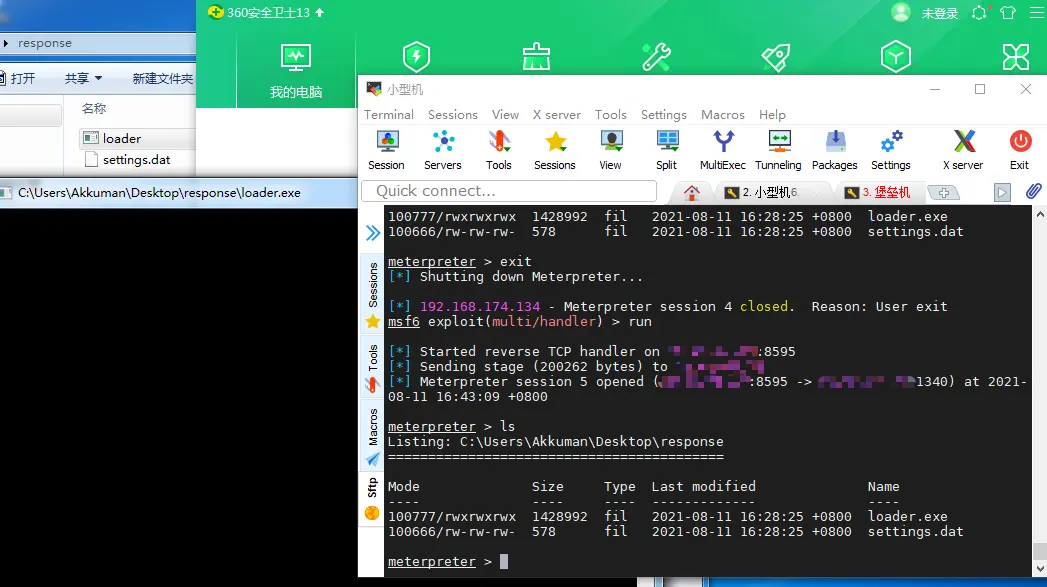
Task: Open the View menu
Action: (505, 115)
